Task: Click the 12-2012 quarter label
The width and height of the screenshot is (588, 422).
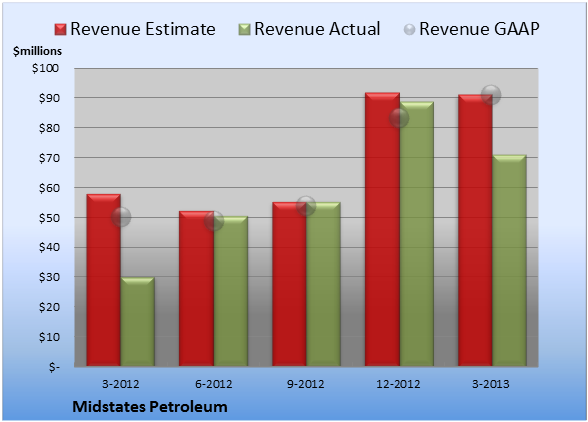Action: [x=398, y=384]
